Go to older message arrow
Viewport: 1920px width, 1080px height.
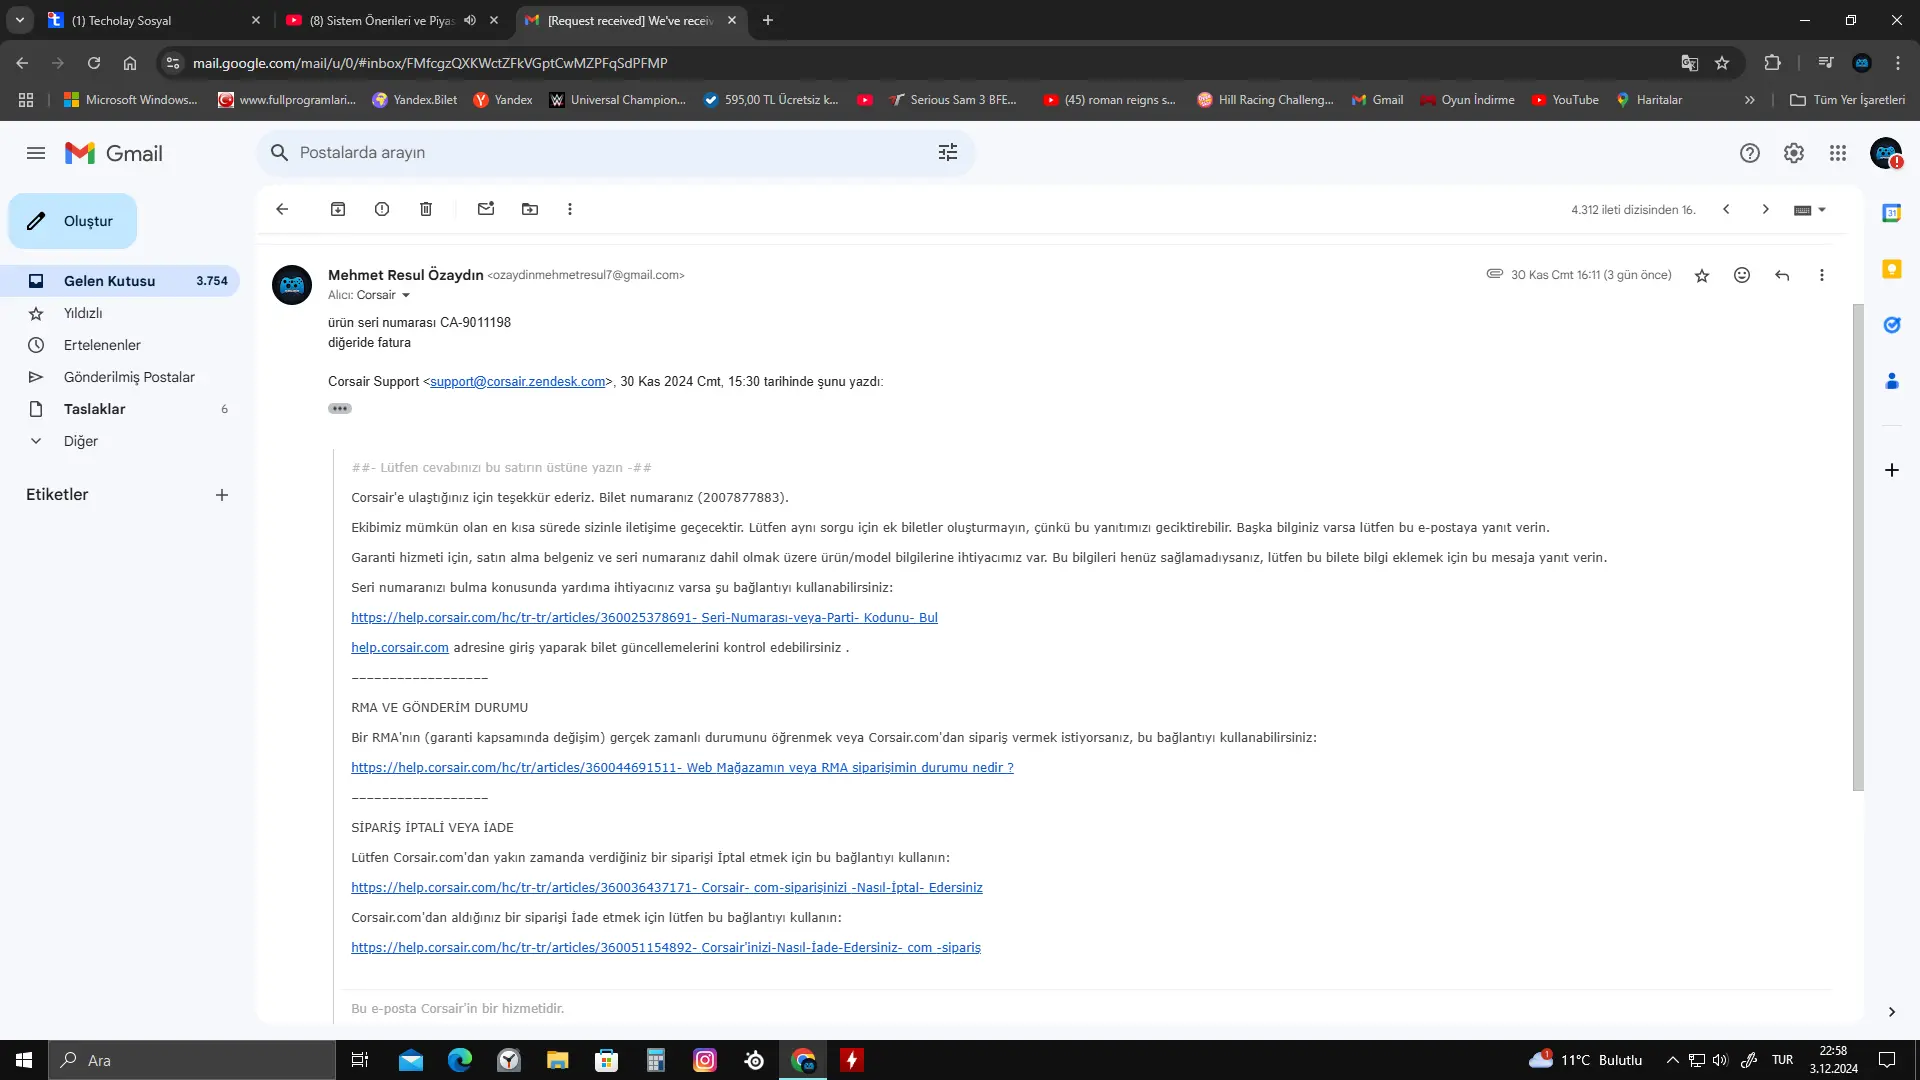(x=1766, y=209)
